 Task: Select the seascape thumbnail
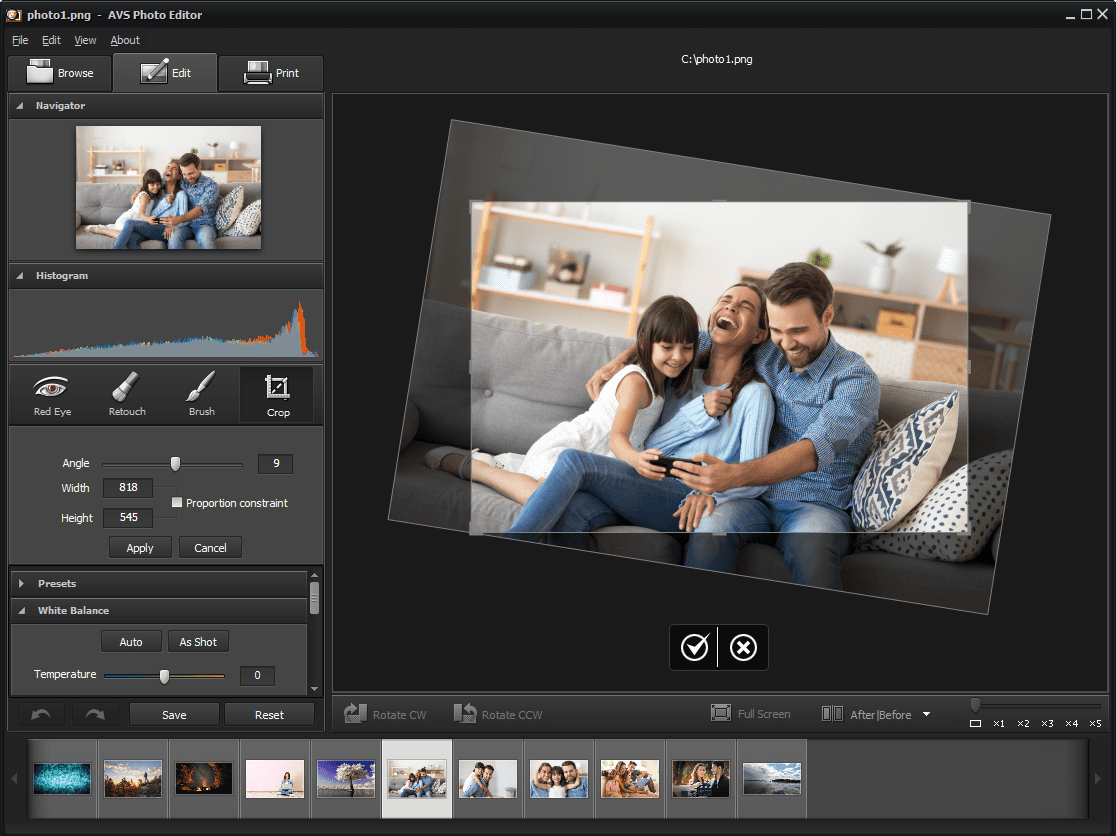pos(772,778)
